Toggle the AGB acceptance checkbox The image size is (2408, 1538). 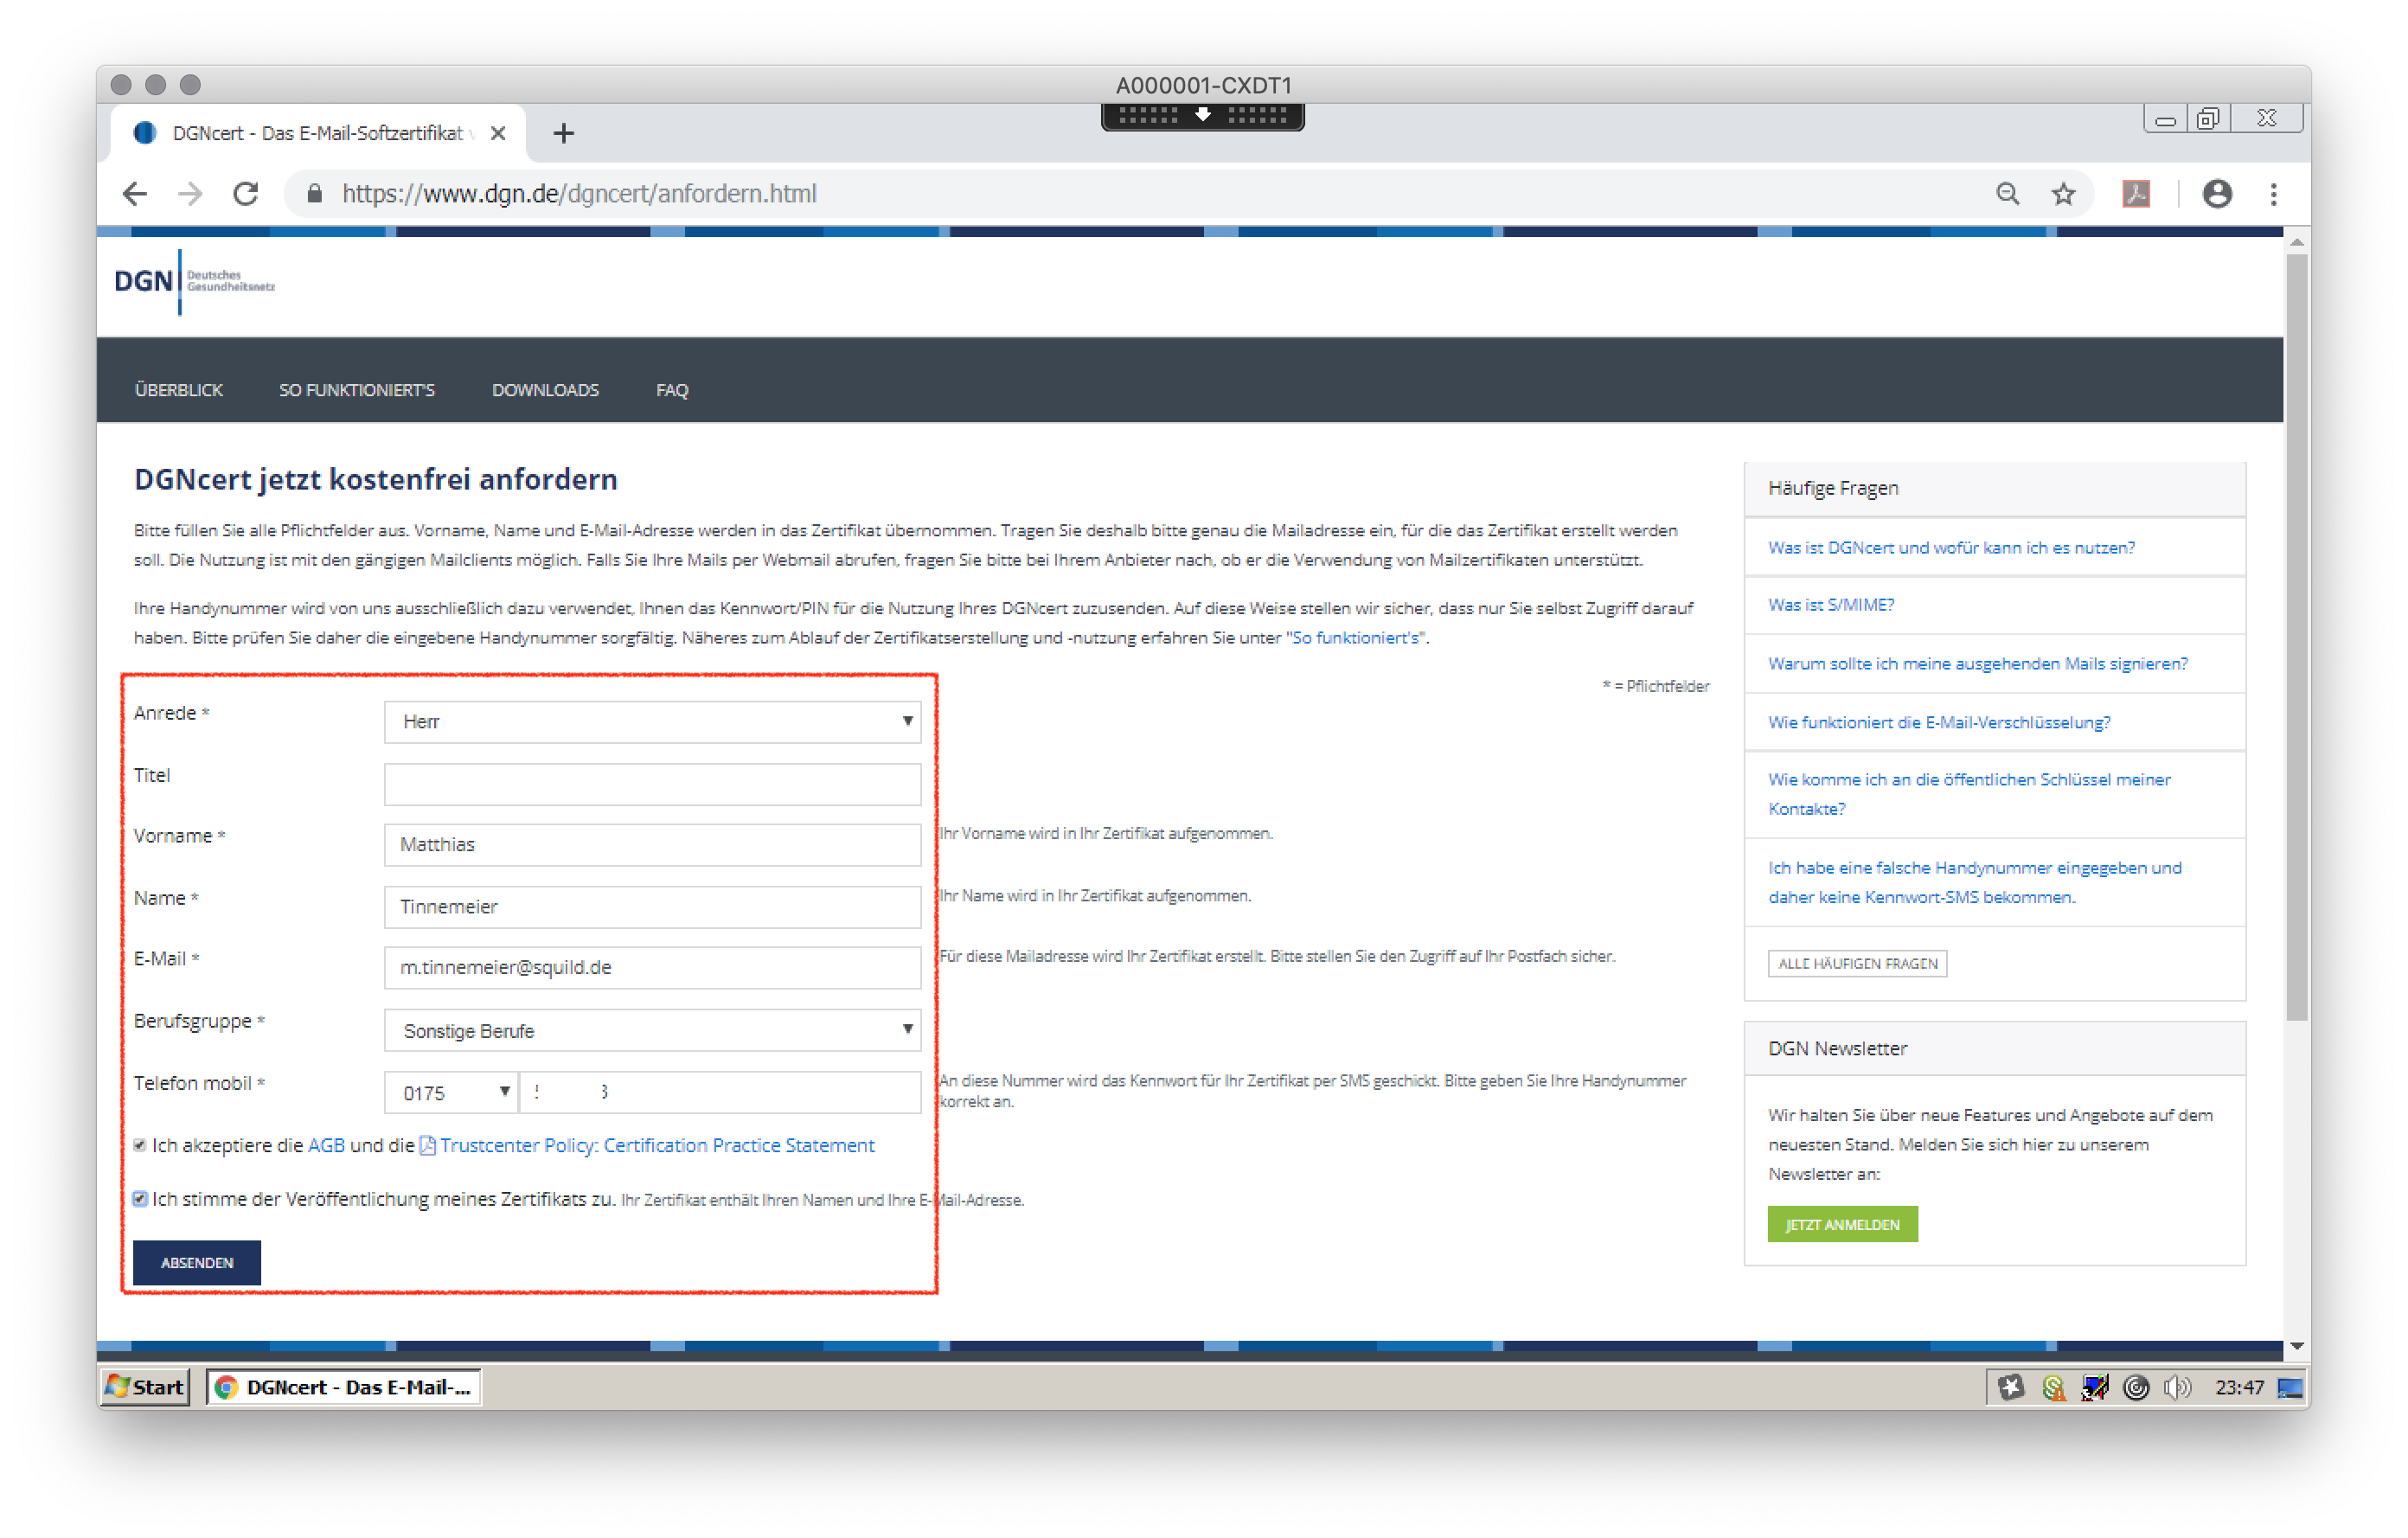pos(140,1145)
